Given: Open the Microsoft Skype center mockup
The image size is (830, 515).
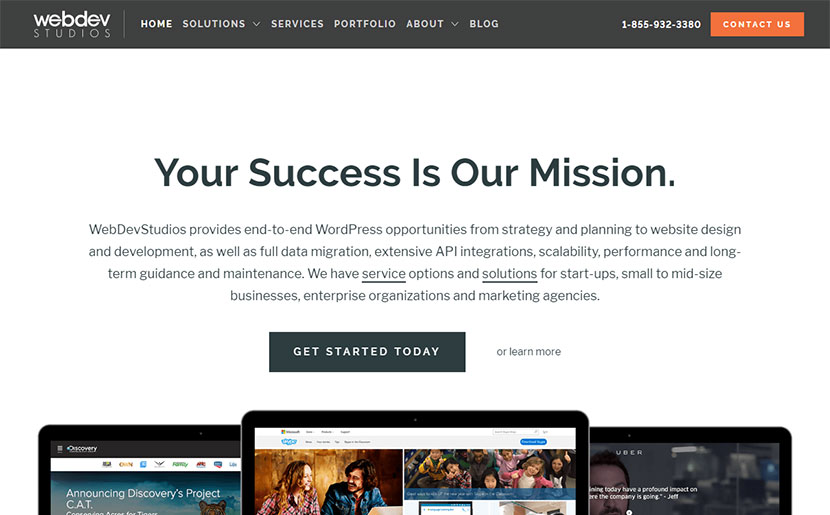Looking at the screenshot, I should [x=415, y=463].
